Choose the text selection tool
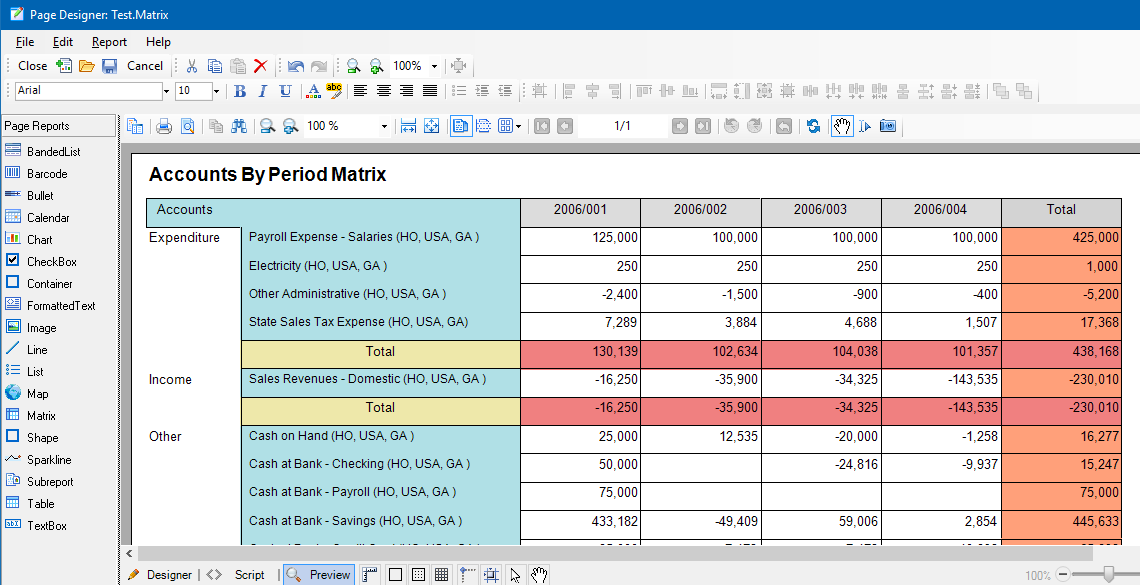Viewport: 1140px width, 585px height. 864,126
